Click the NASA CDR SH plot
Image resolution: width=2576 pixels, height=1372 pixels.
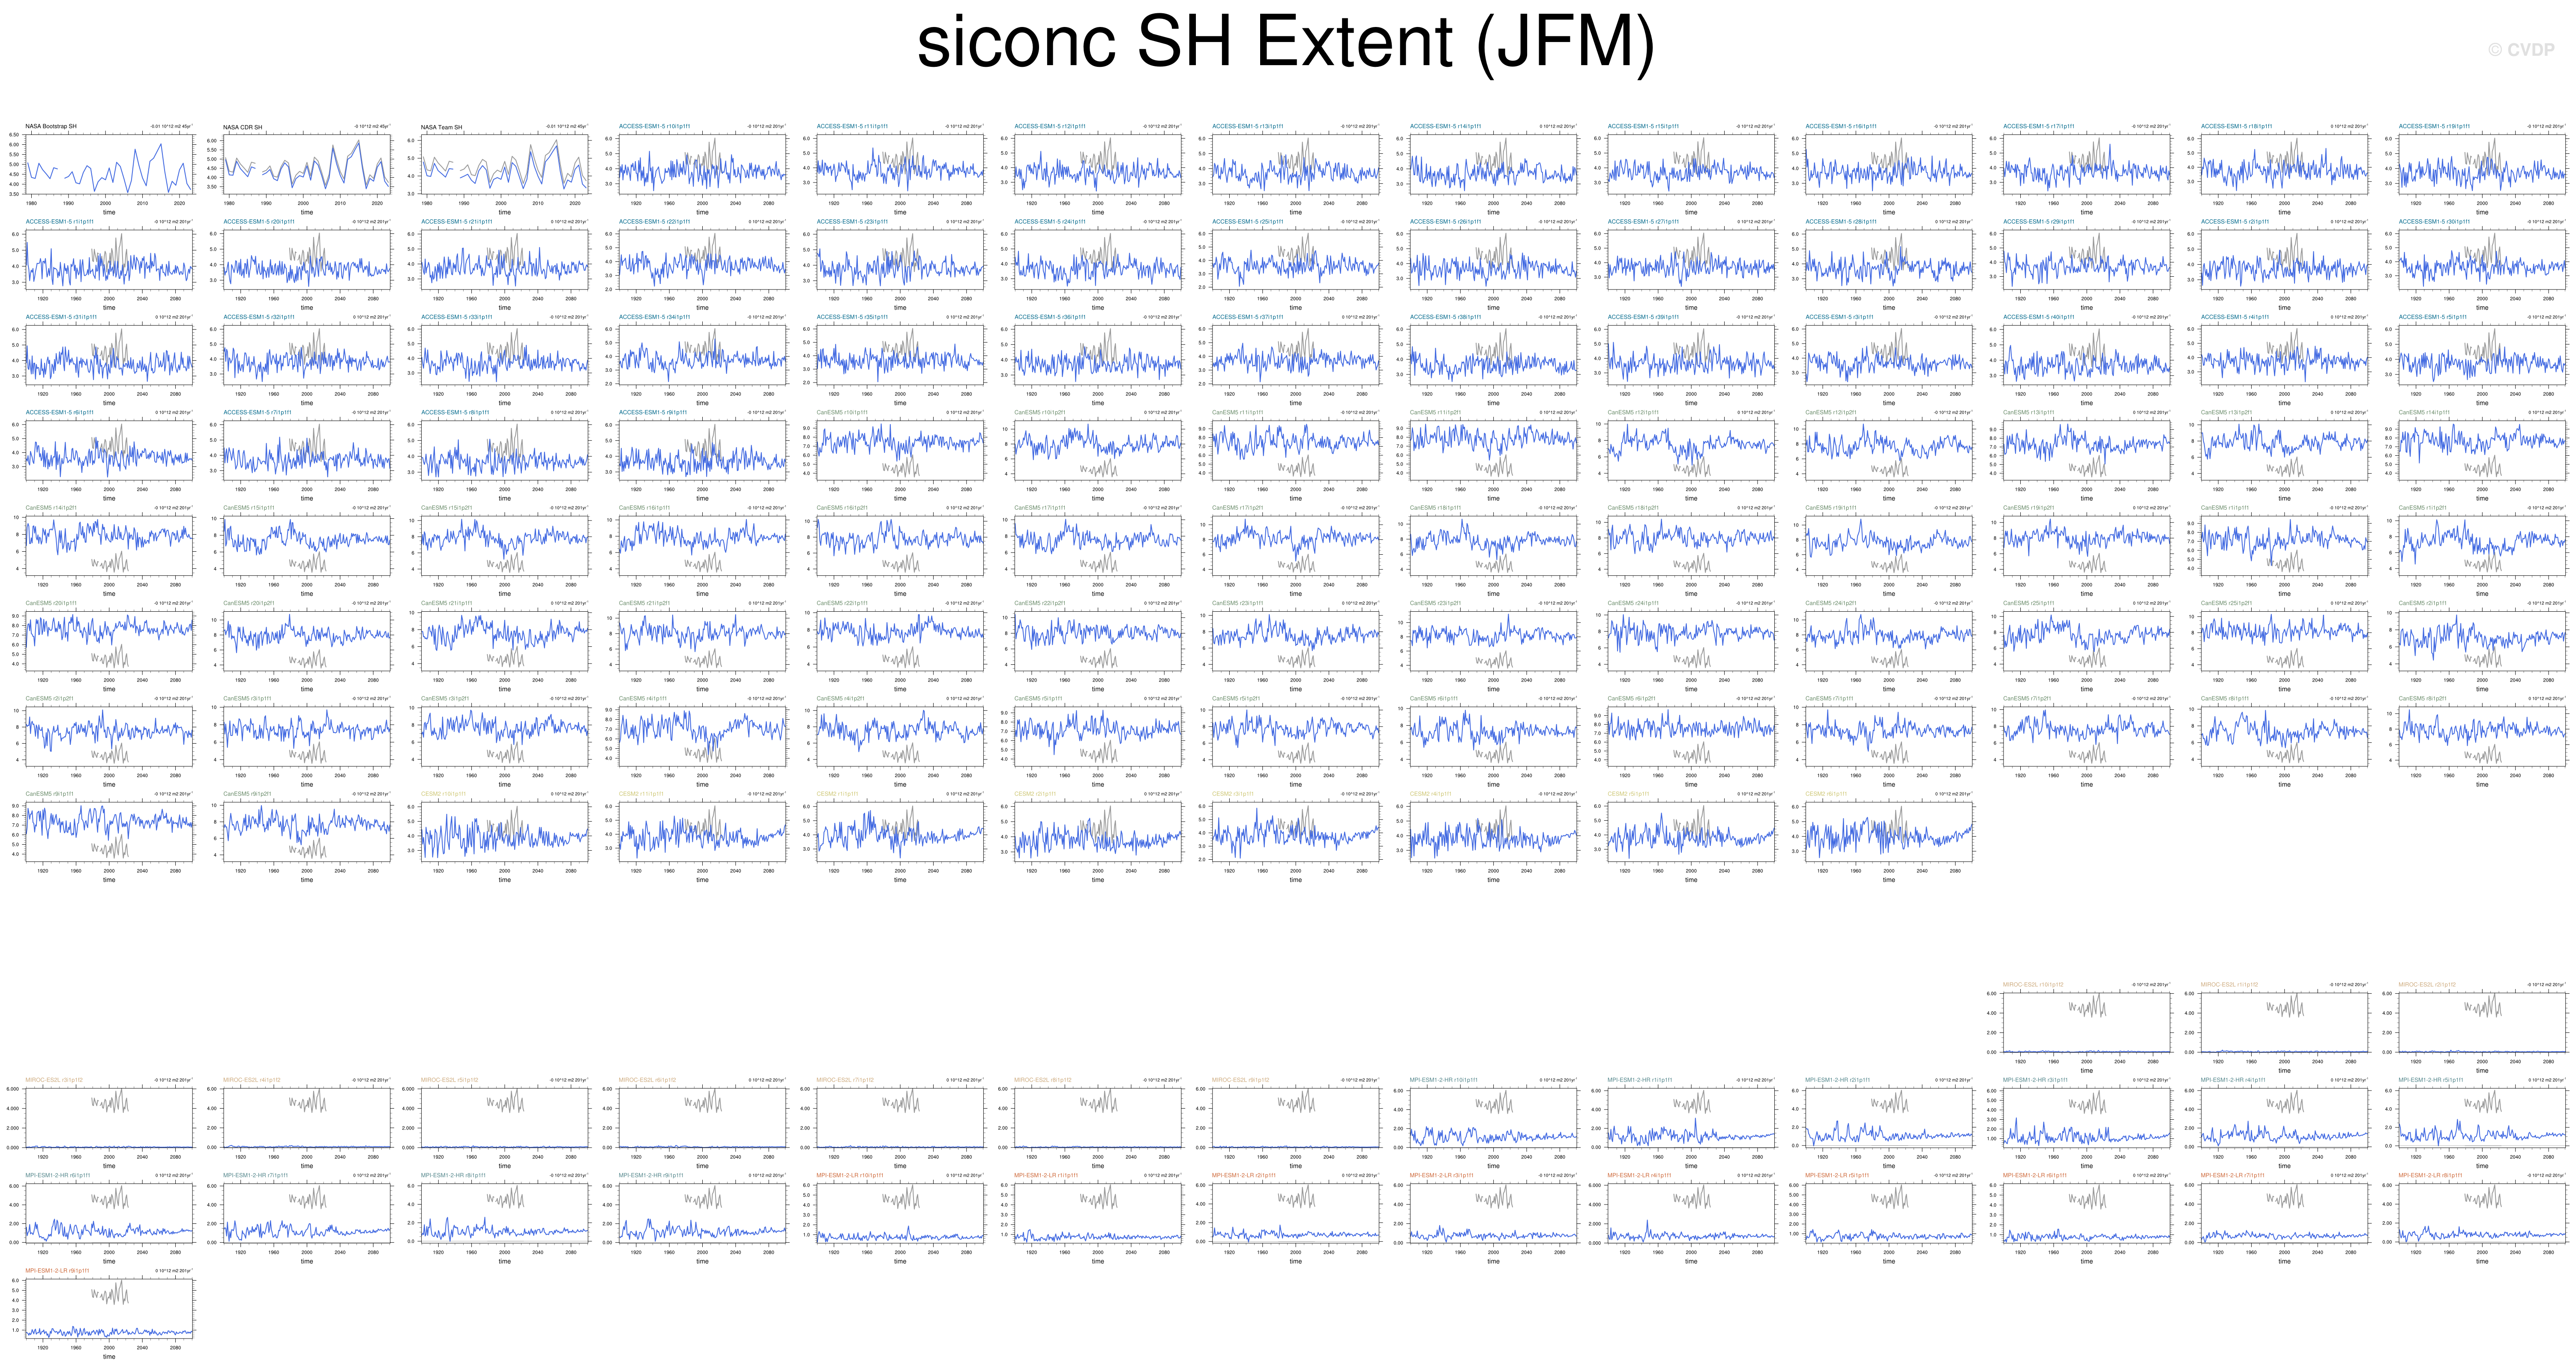(307, 164)
